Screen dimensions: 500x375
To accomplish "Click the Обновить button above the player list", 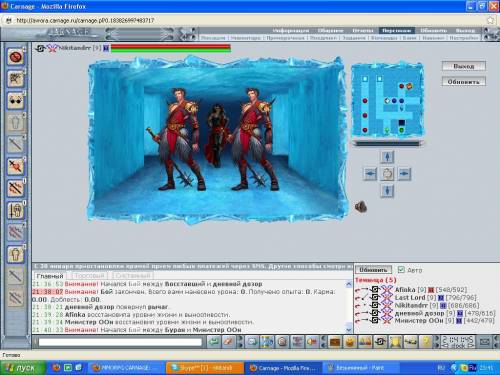I will tap(373, 270).
